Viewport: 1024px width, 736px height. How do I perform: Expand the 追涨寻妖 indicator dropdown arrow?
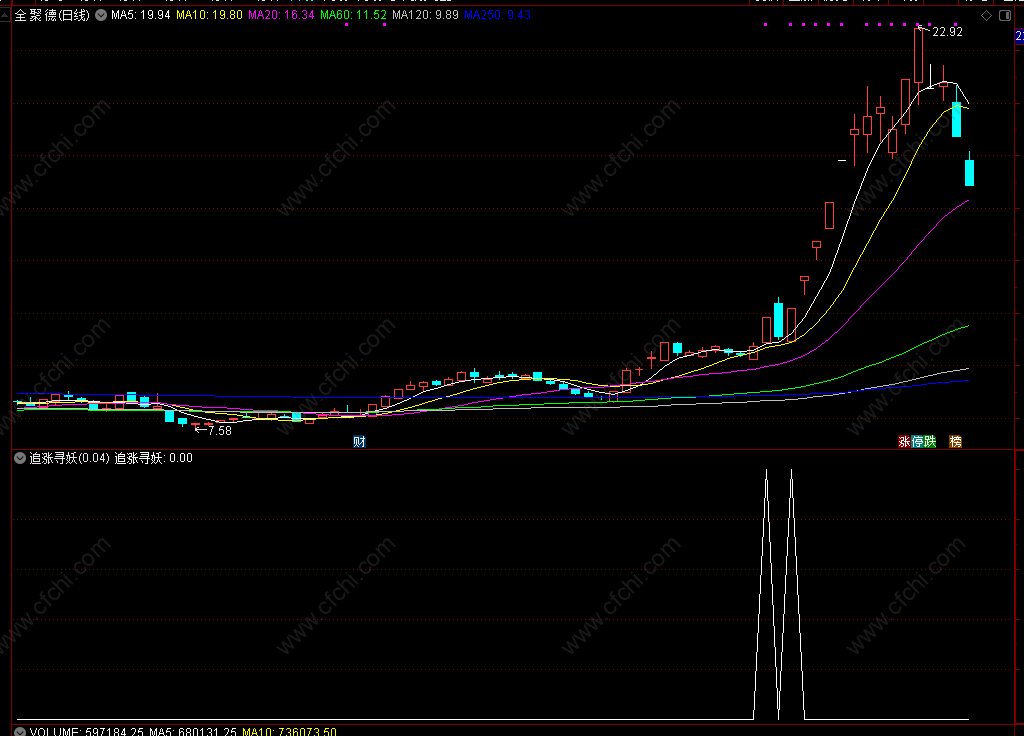tap(20, 458)
